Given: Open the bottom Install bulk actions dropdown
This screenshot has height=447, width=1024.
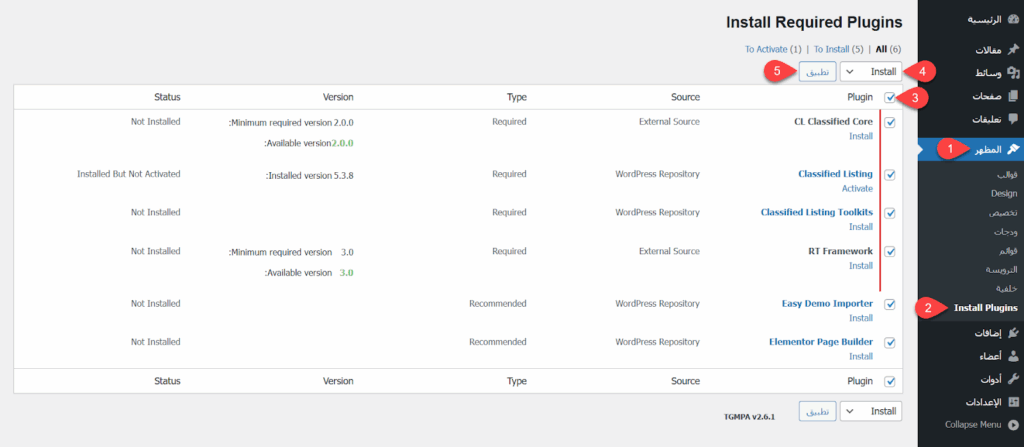Looking at the screenshot, I should pos(871,411).
